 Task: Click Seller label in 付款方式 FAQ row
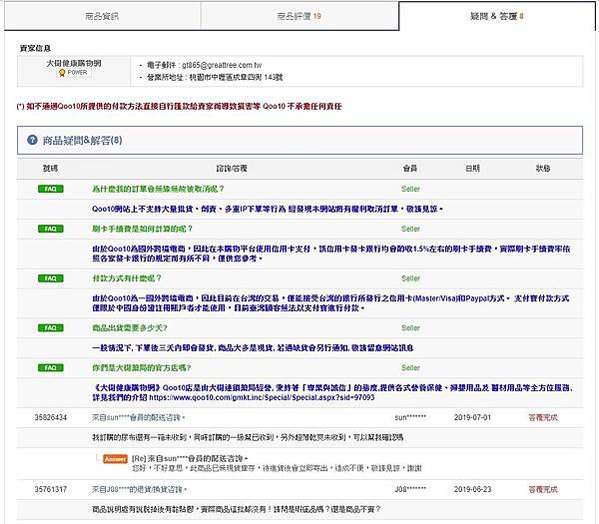(x=411, y=278)
